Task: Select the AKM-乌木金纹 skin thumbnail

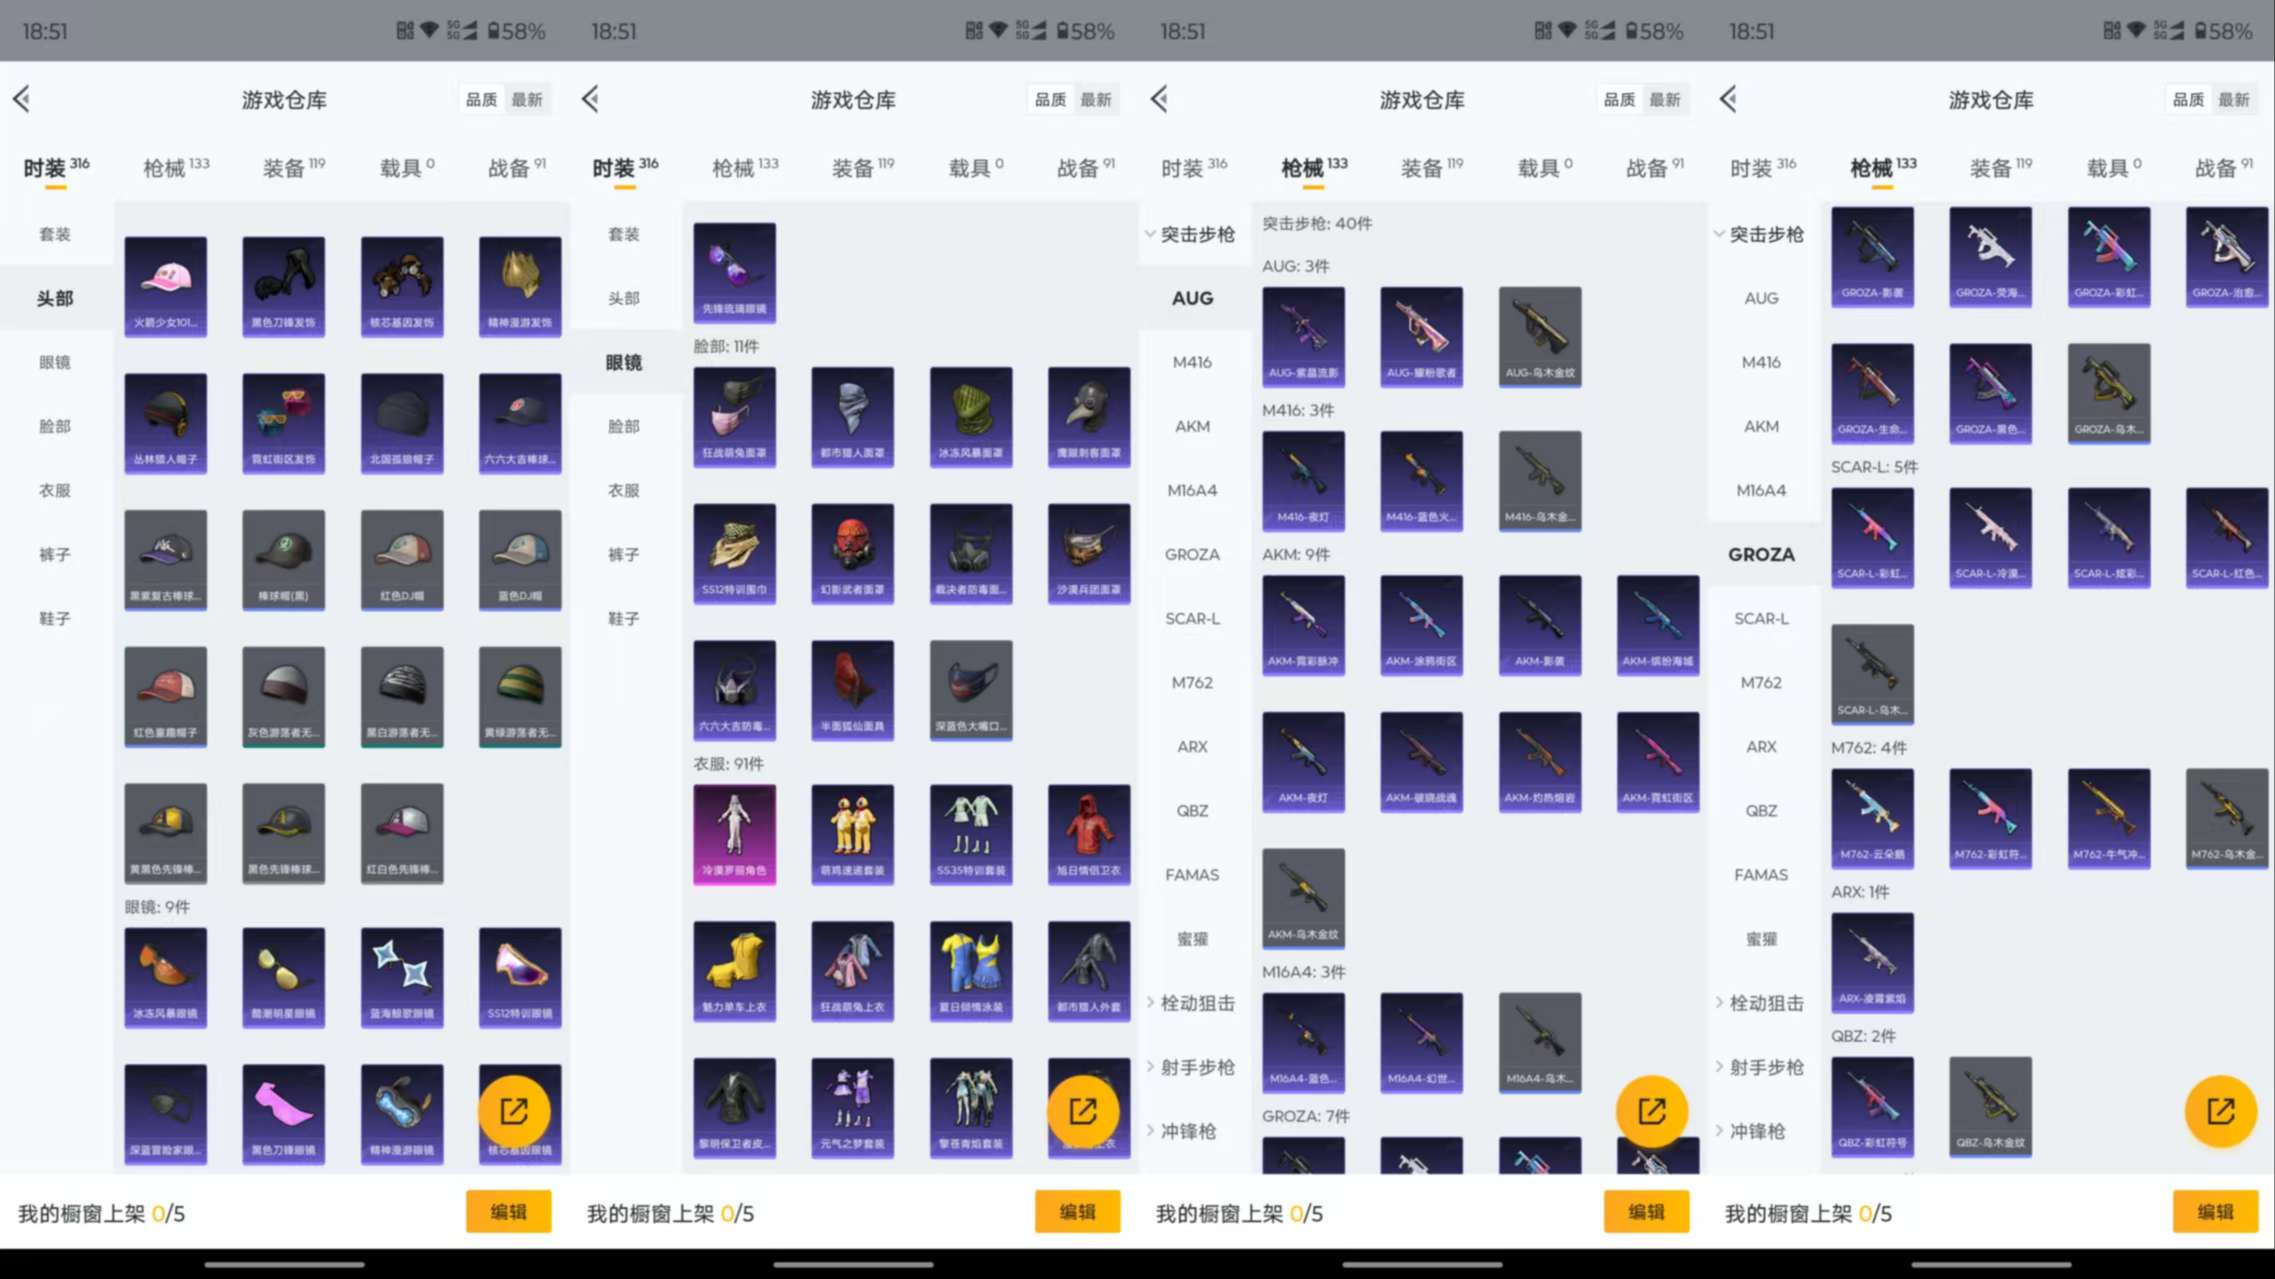Action: [1304, 898]
